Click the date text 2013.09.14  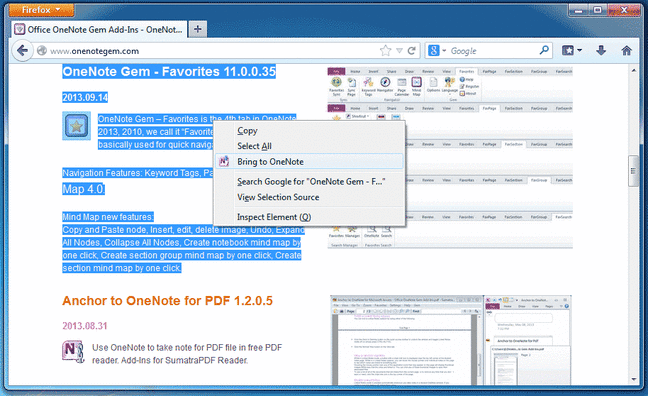(x=85, y=97)
